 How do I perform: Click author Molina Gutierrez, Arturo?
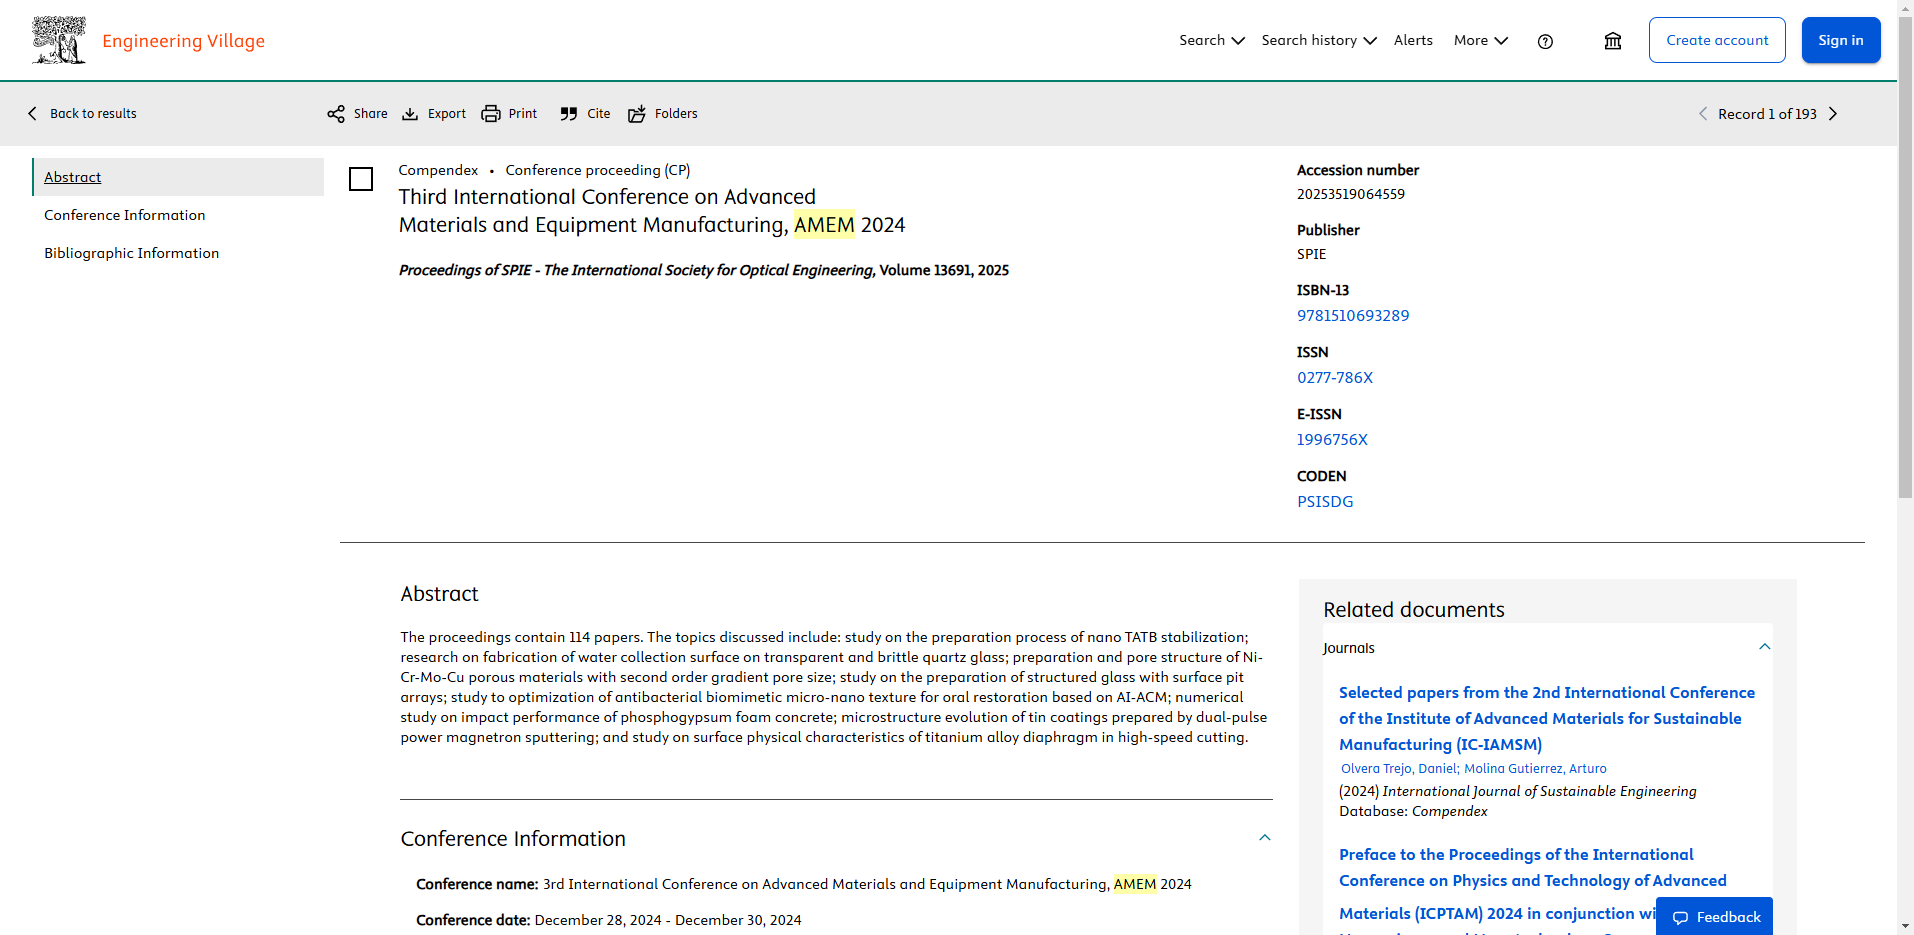(1535, 769)
